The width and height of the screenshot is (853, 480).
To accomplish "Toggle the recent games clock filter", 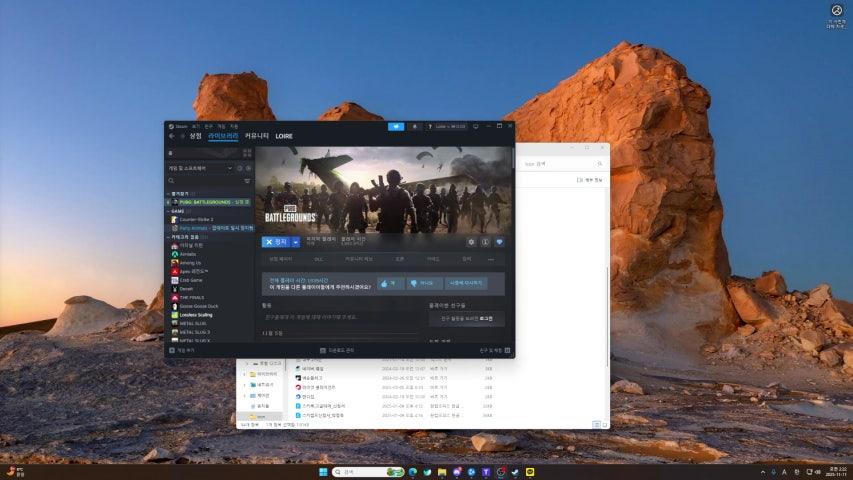I will click(239, 168).
